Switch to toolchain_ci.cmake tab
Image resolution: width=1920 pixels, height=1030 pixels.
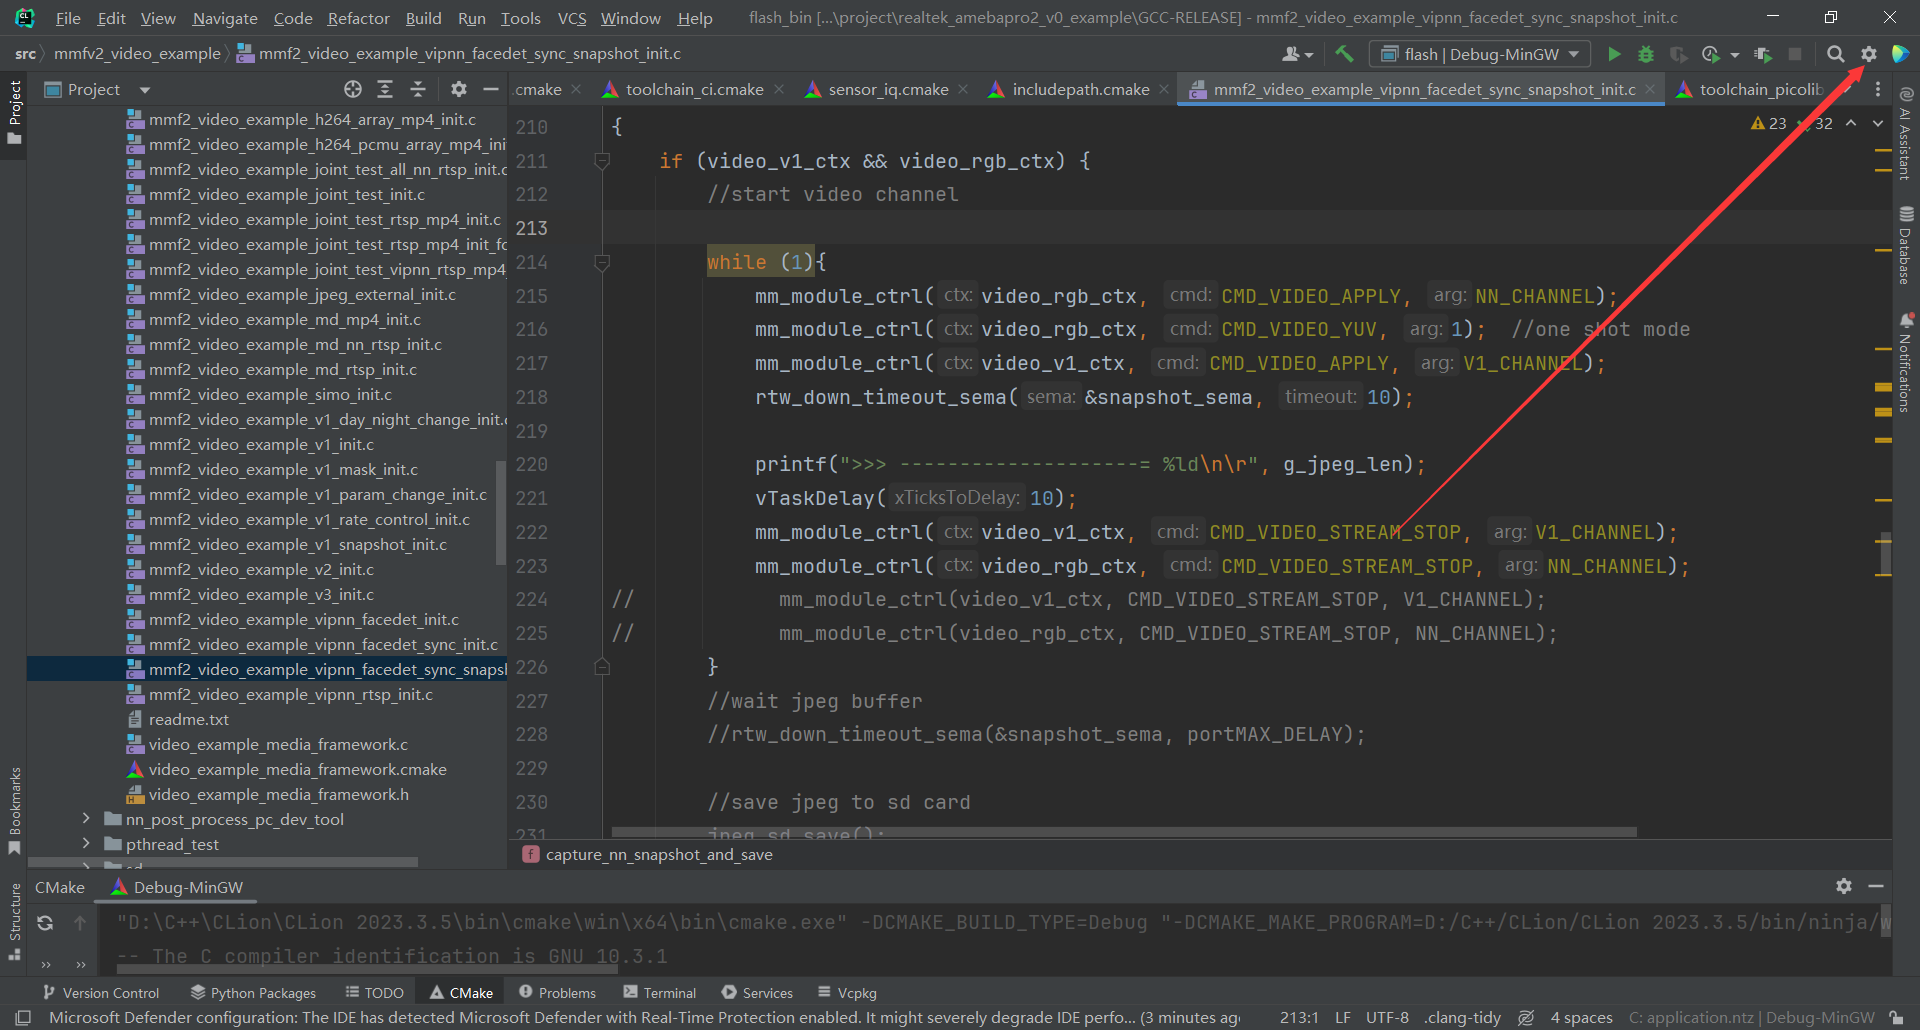[x=694, y=89]
